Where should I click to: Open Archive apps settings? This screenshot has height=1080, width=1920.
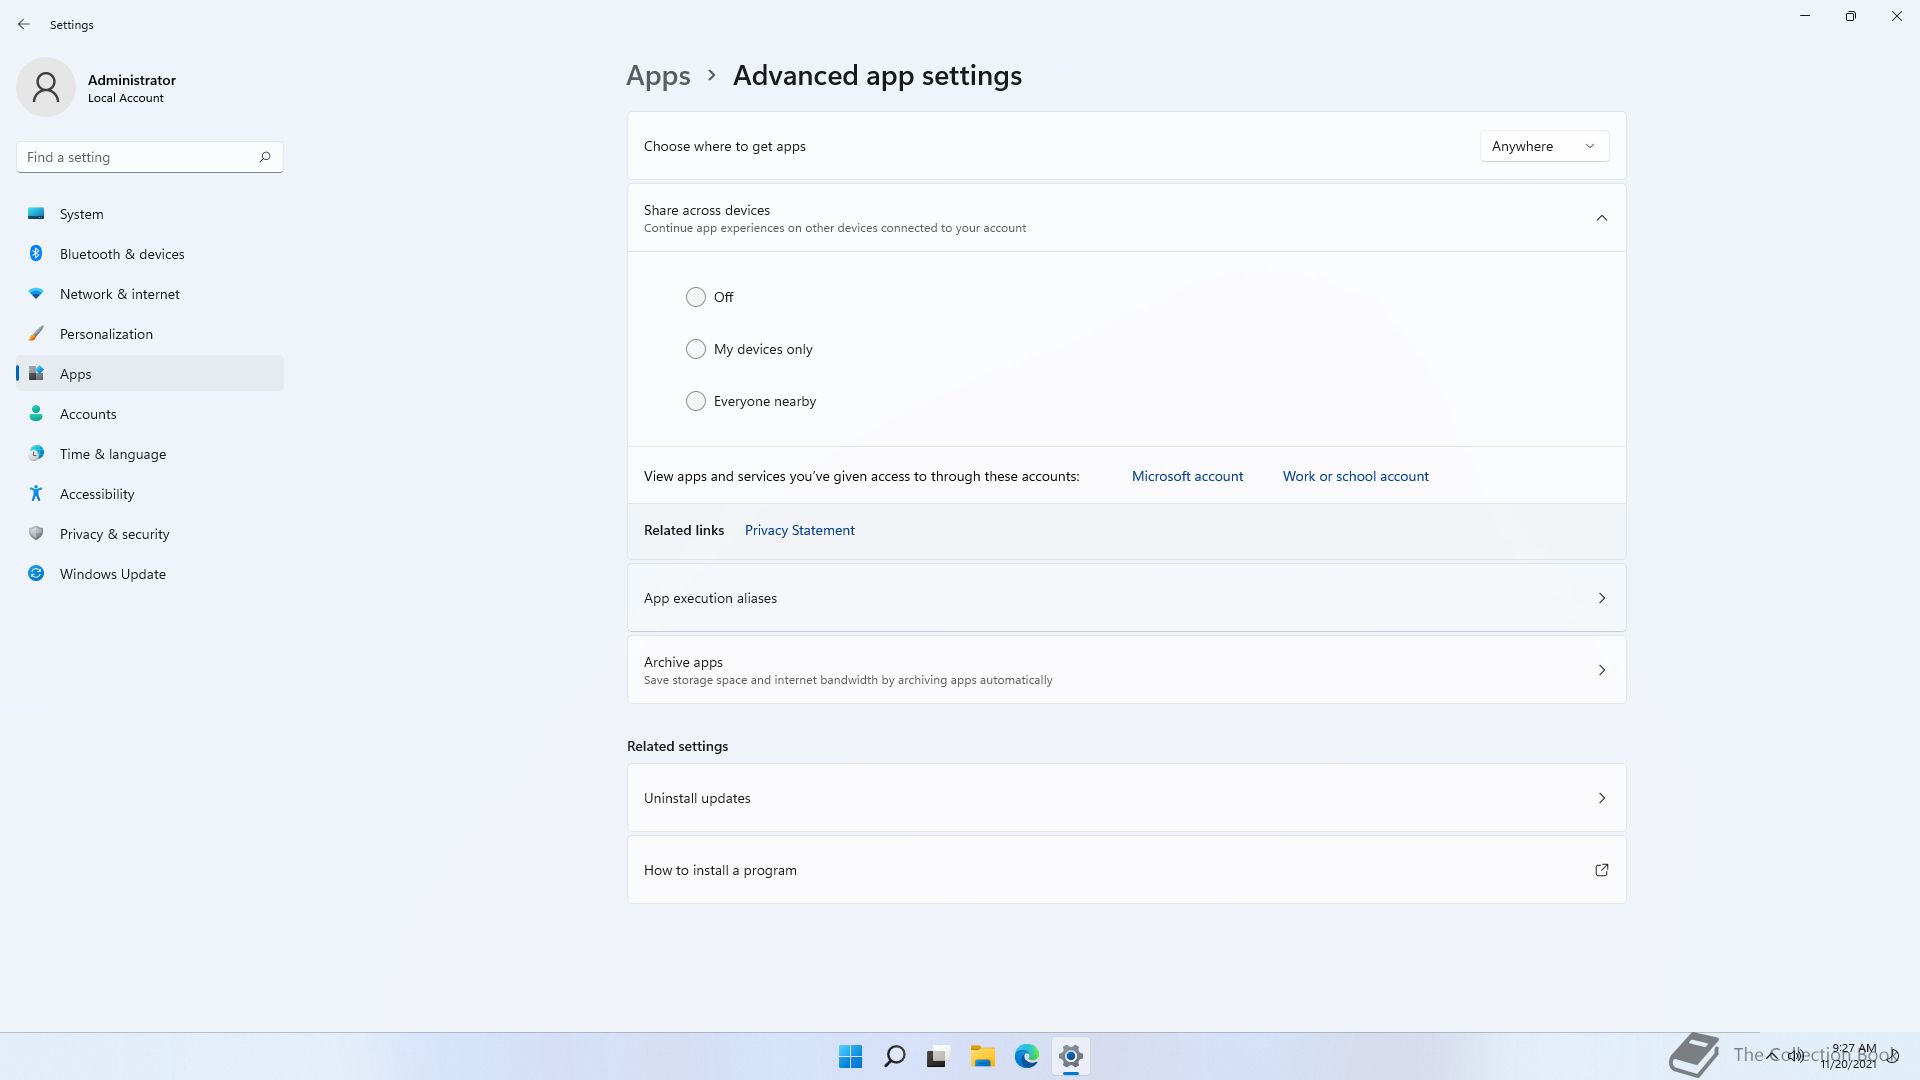coord(1126,670)
